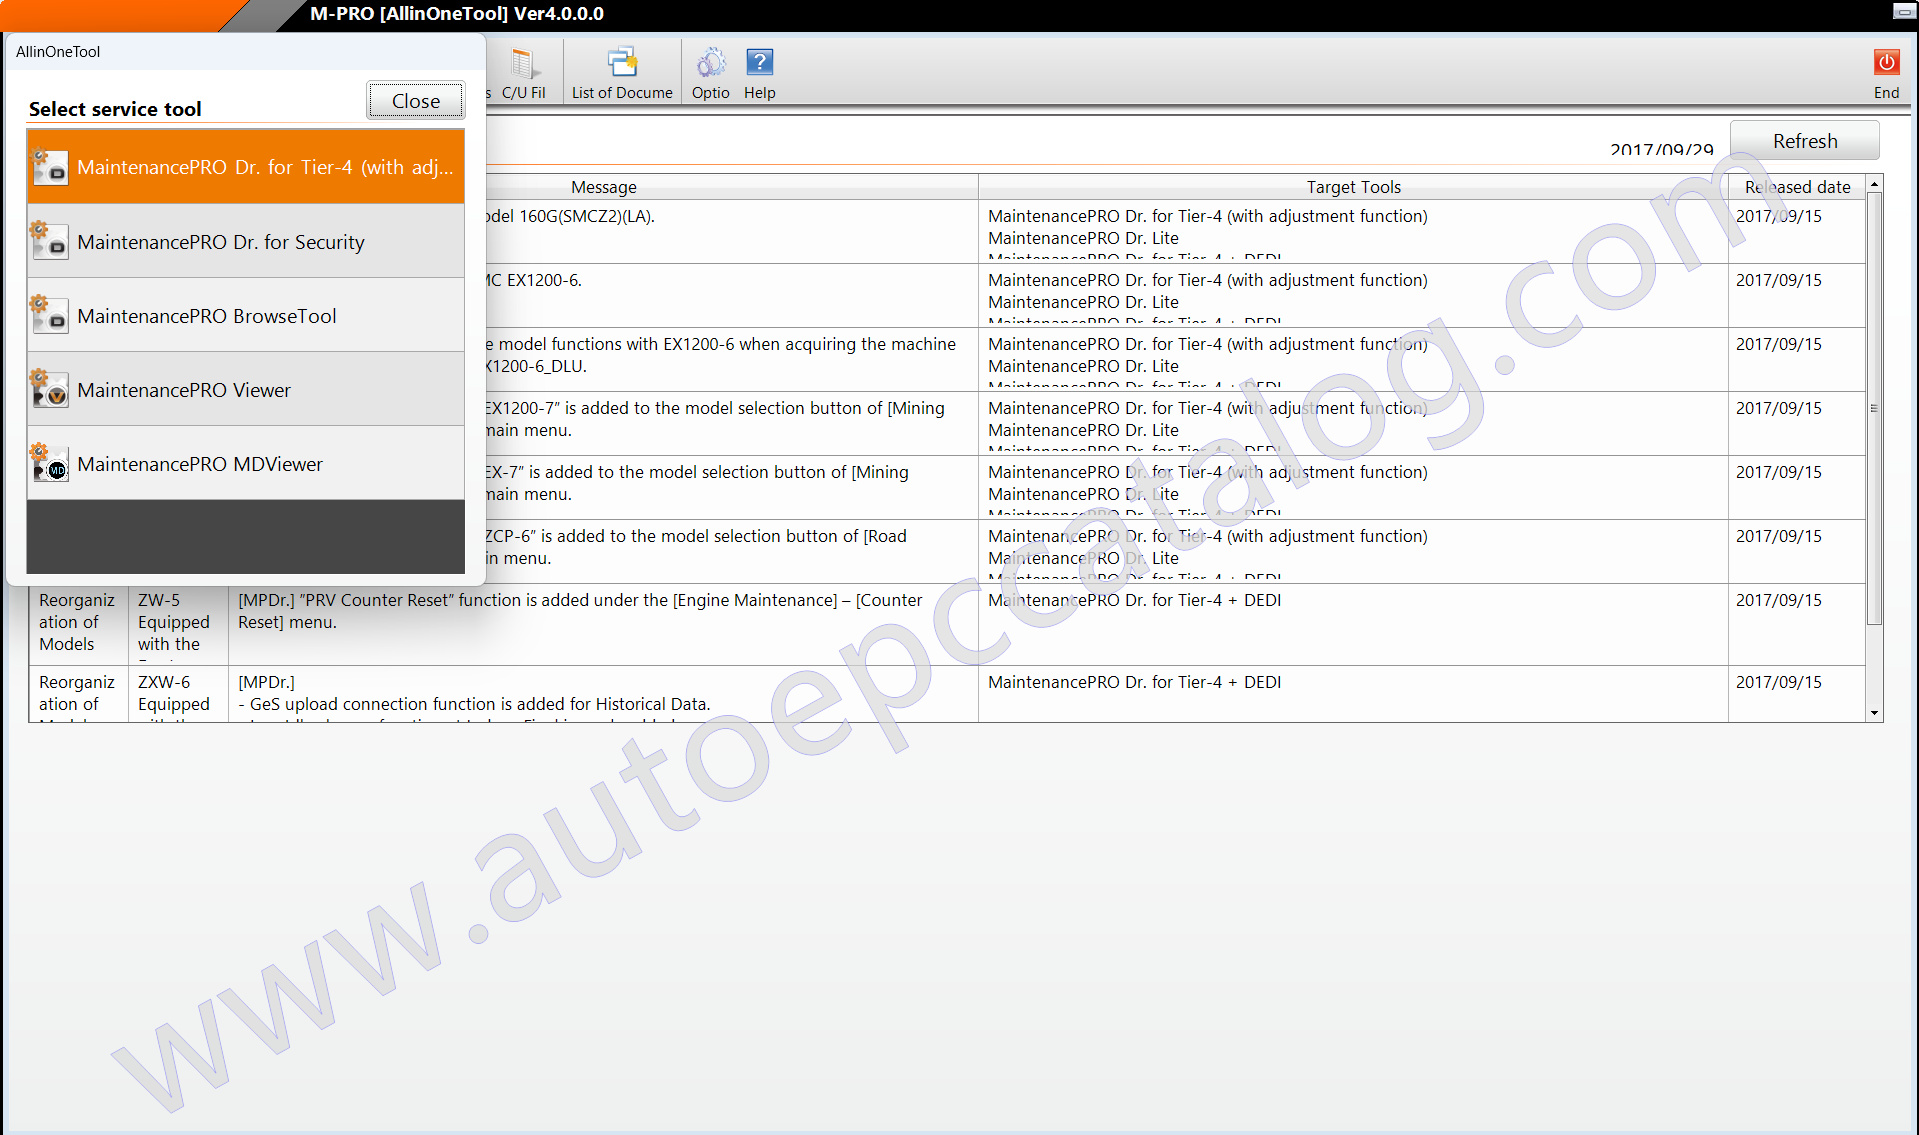Image resolution: width=1919 pixels, height=1135 pixels.
Task: Close the Select service tool dialog
Action: tap(416, 101)
